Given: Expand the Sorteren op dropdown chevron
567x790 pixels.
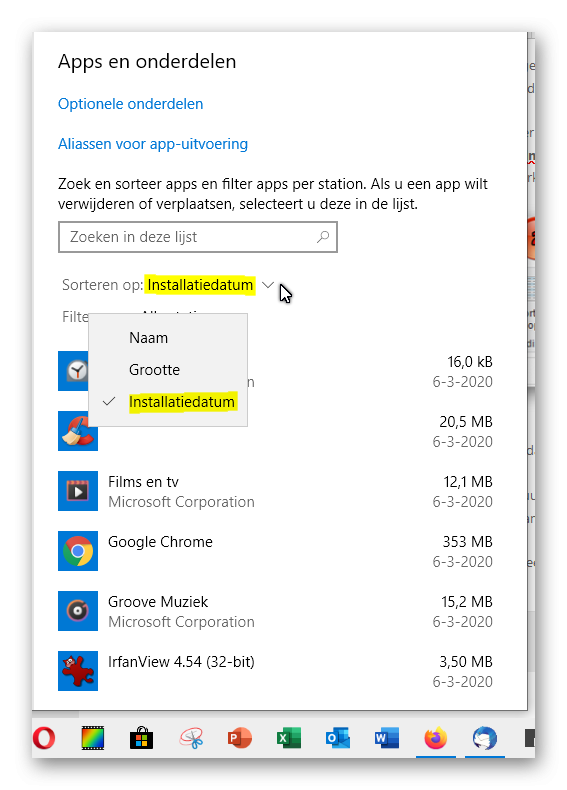Looking at the screenshot, I should (x=268, y=285).
